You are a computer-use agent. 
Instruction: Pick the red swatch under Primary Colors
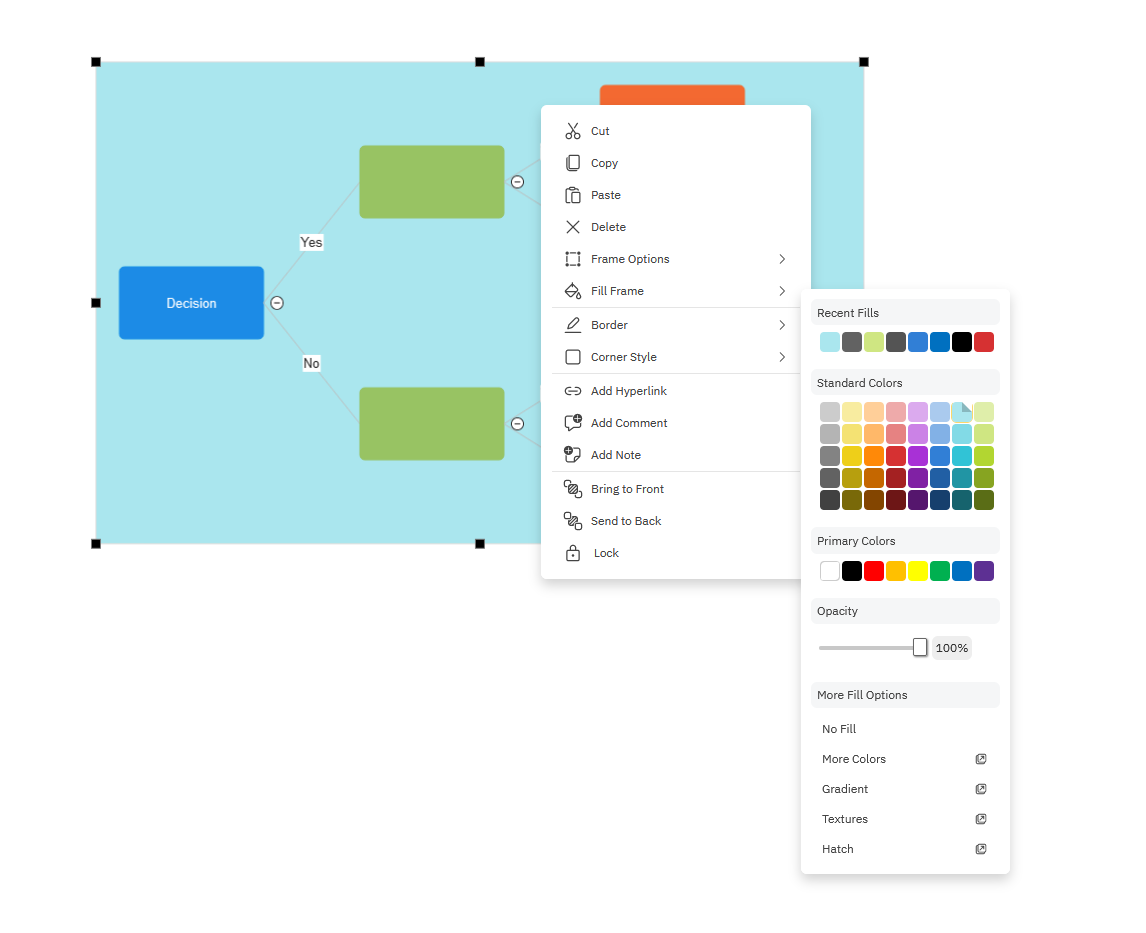(874, 571)
